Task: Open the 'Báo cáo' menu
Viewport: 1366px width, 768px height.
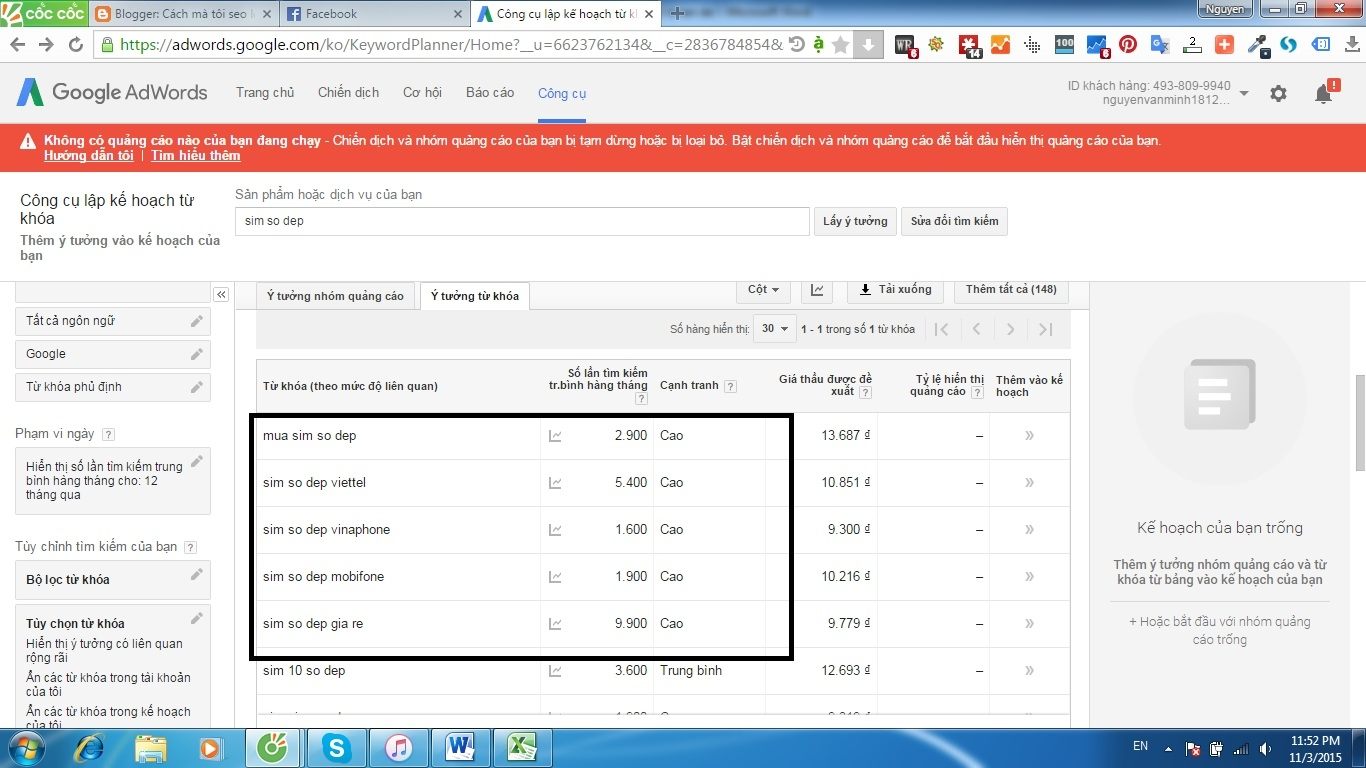Action: [490, 92]
